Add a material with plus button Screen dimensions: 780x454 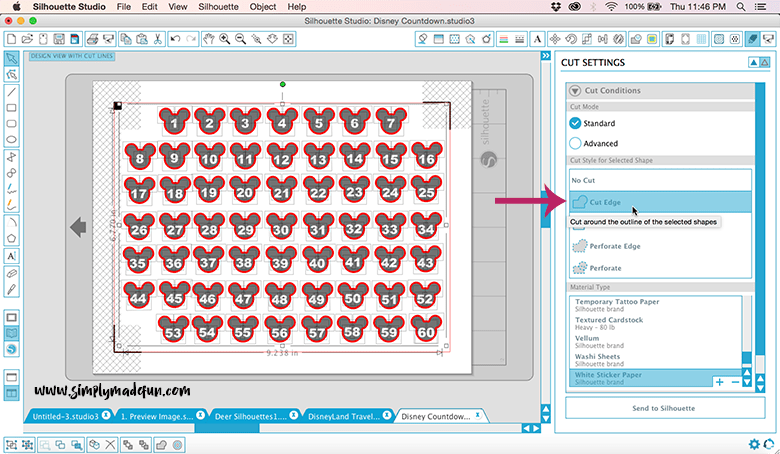pos(719,382)
